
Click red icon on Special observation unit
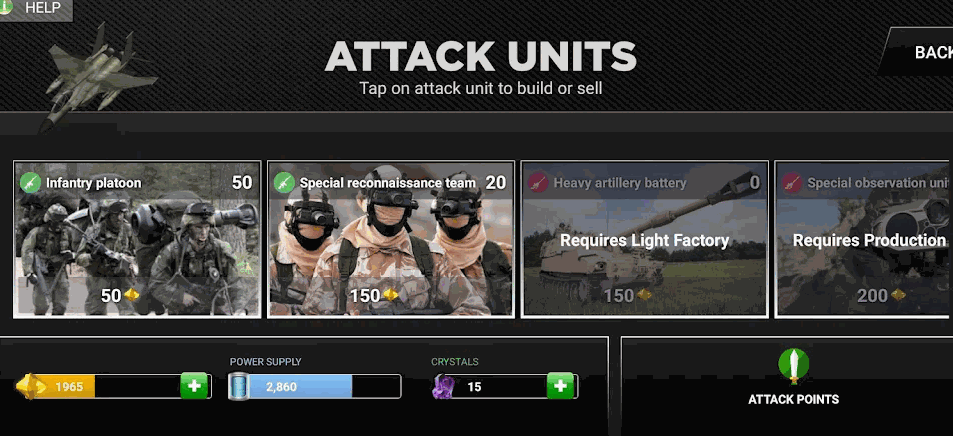coord(791,182)
